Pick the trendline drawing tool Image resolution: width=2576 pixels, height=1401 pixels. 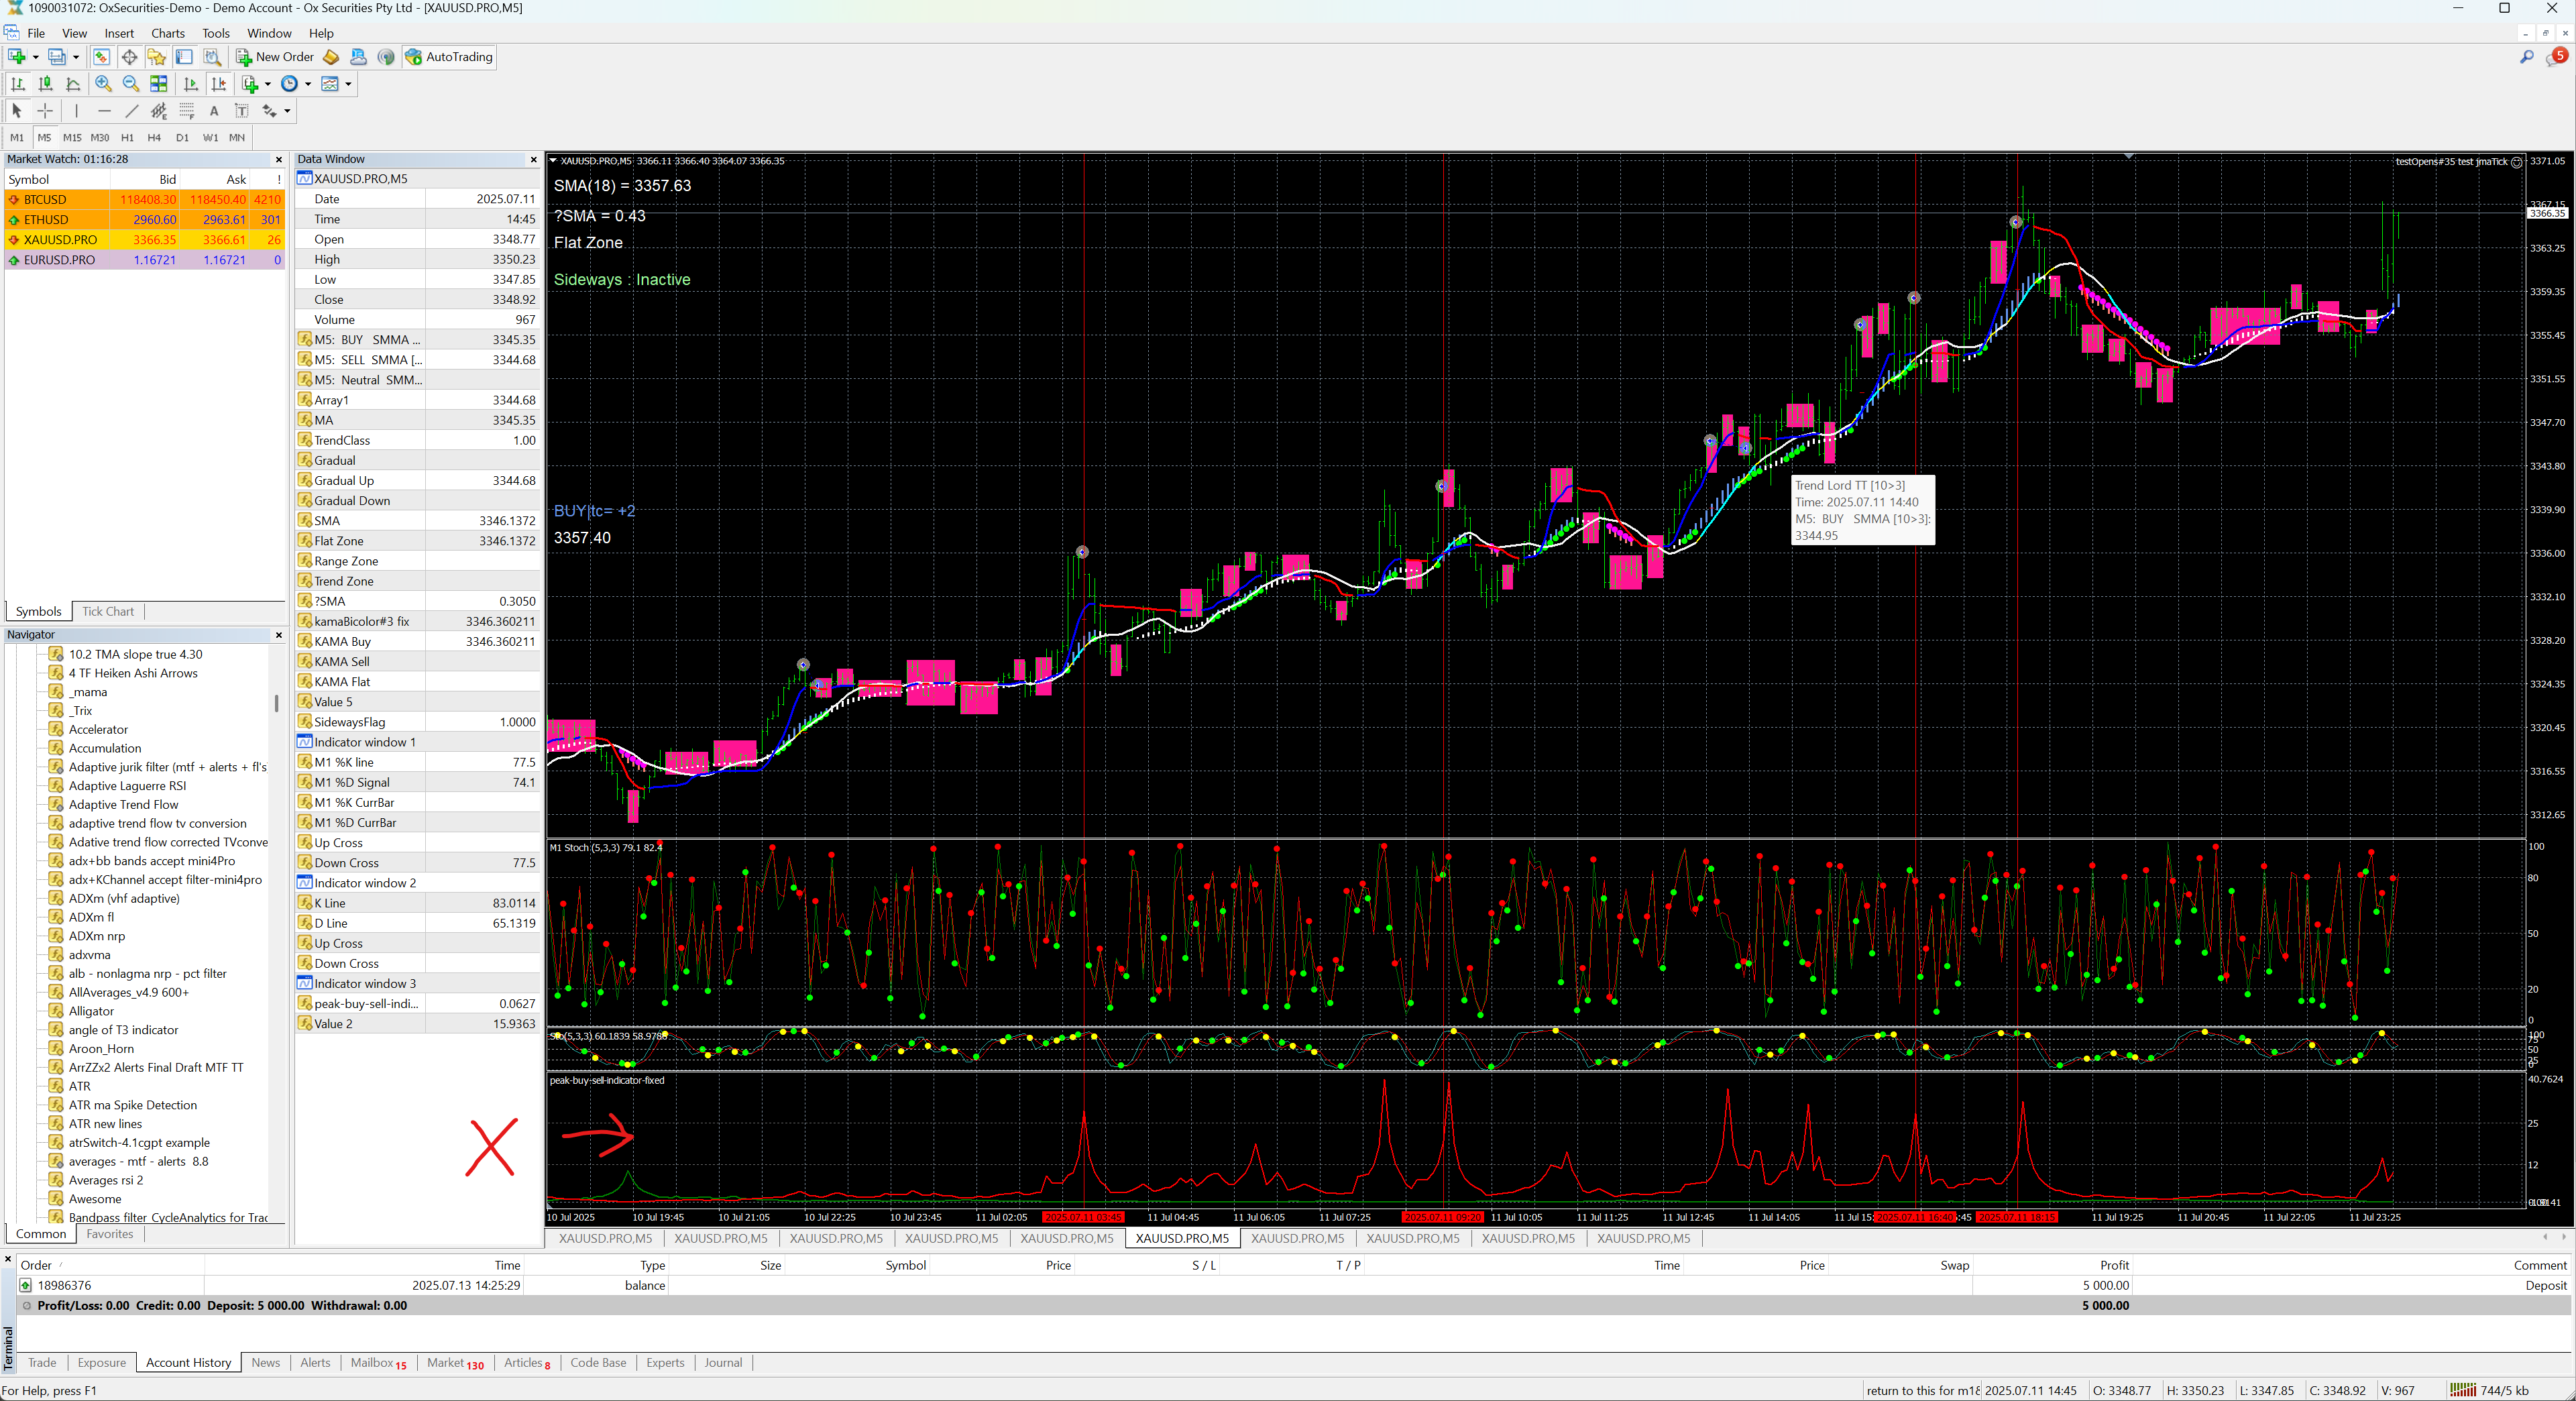(131, 111)
